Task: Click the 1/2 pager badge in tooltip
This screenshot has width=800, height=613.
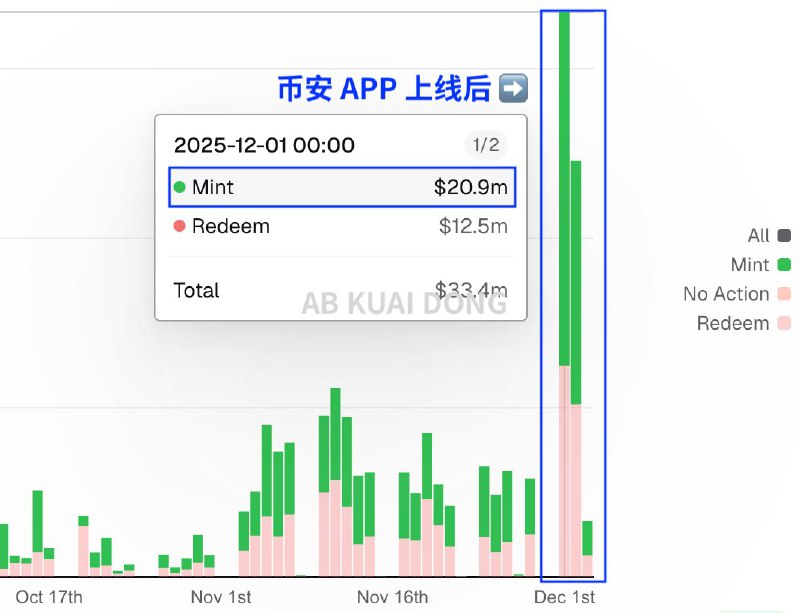Action: pyautogui.click(x=486, y=145)
